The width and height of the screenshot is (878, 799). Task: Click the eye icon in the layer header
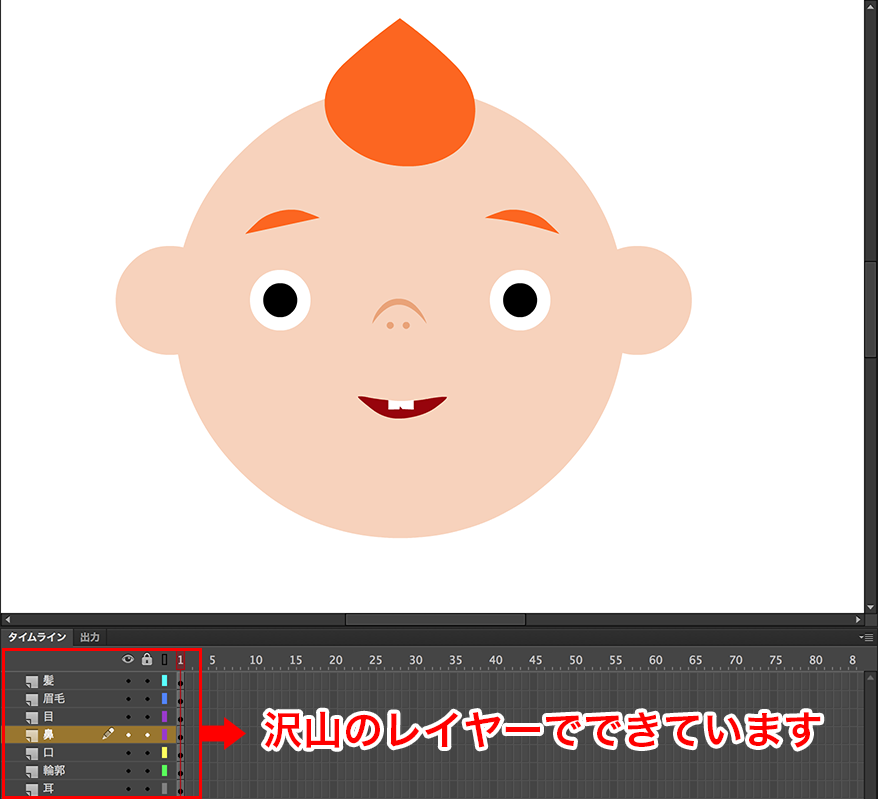tap(128, 659)
